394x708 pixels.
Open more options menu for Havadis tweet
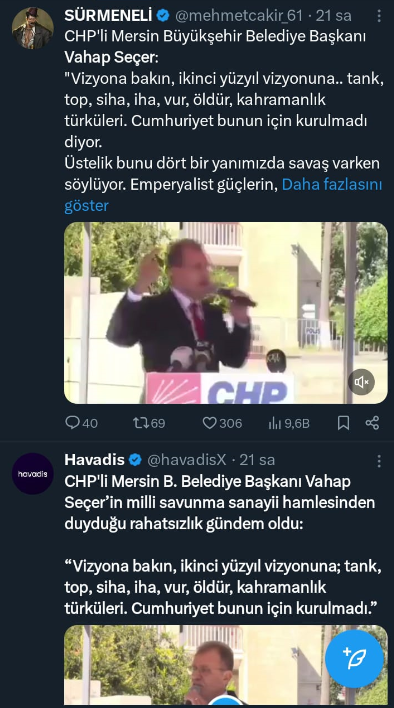[379, 461]
